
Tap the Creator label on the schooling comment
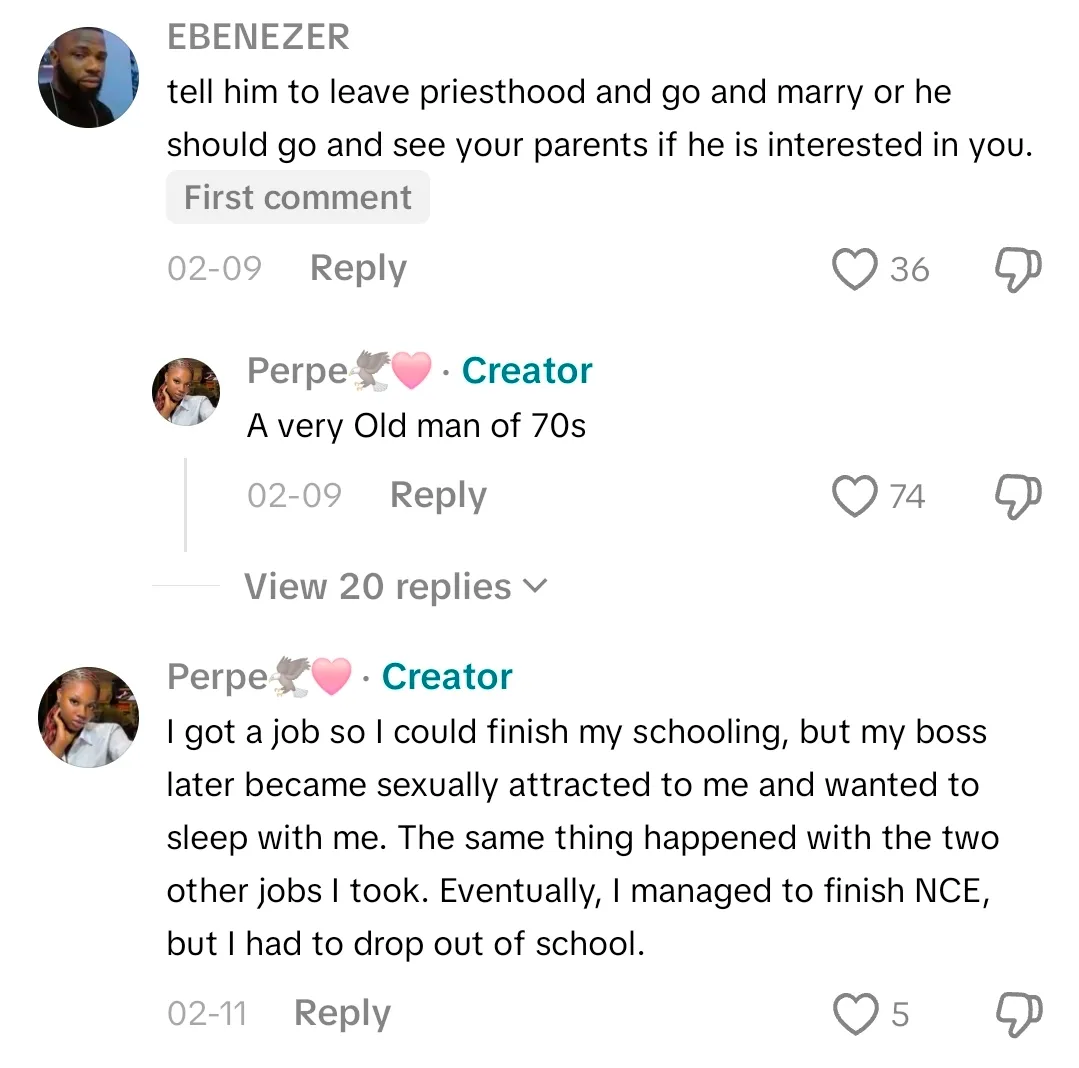[447, 677]
